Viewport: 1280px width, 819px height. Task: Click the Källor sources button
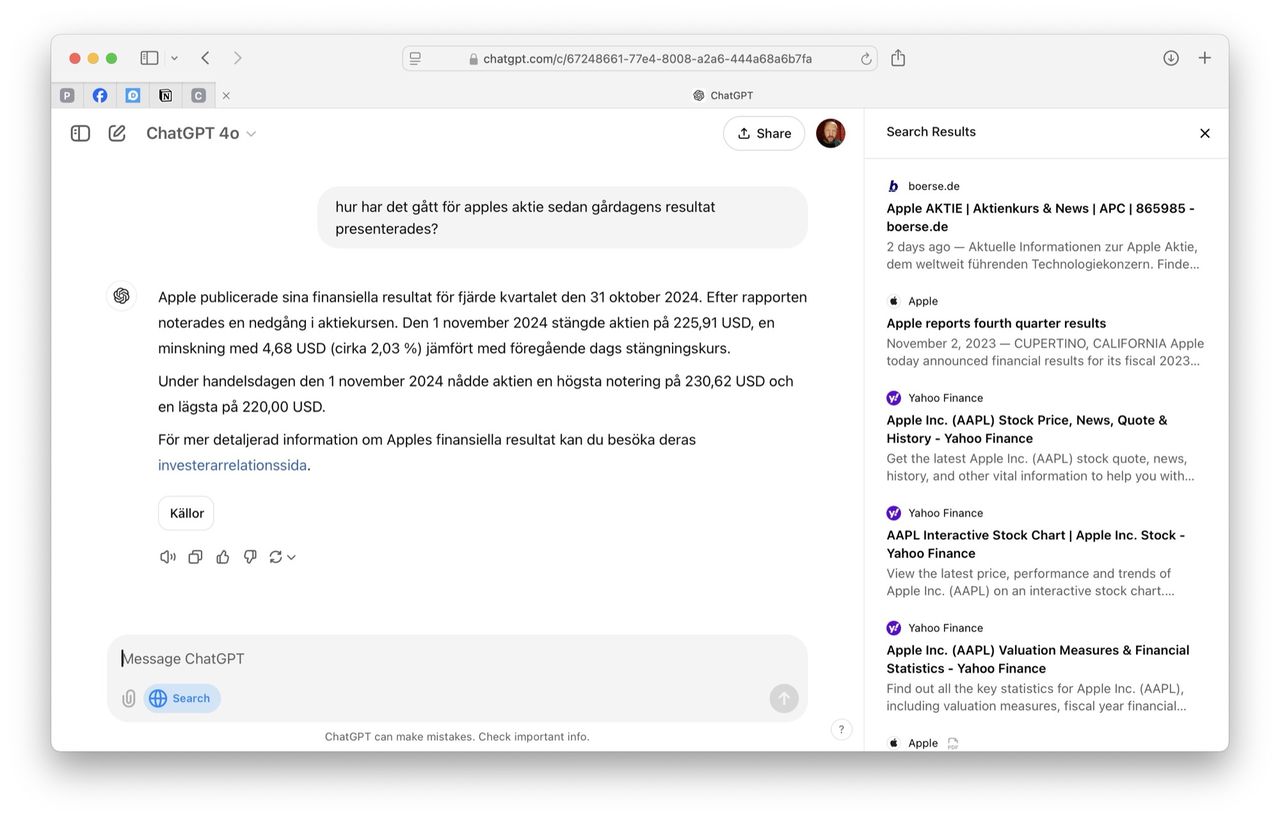tap(186, 513)
